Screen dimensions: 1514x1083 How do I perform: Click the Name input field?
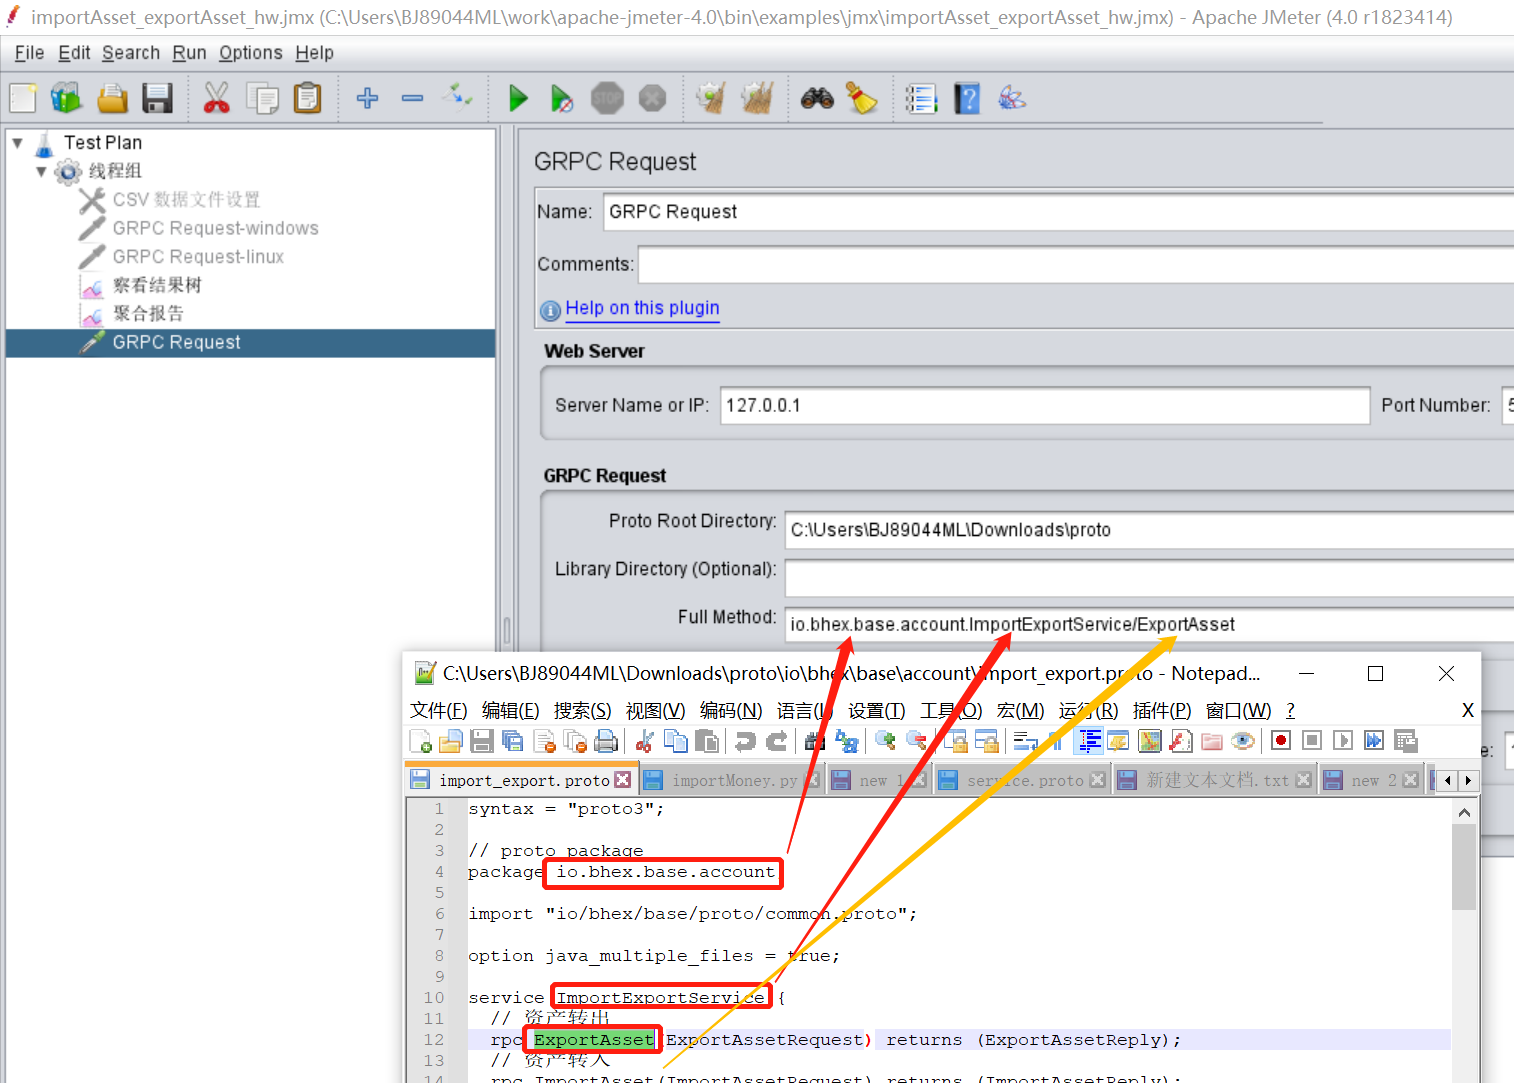tap(1058, 212)
